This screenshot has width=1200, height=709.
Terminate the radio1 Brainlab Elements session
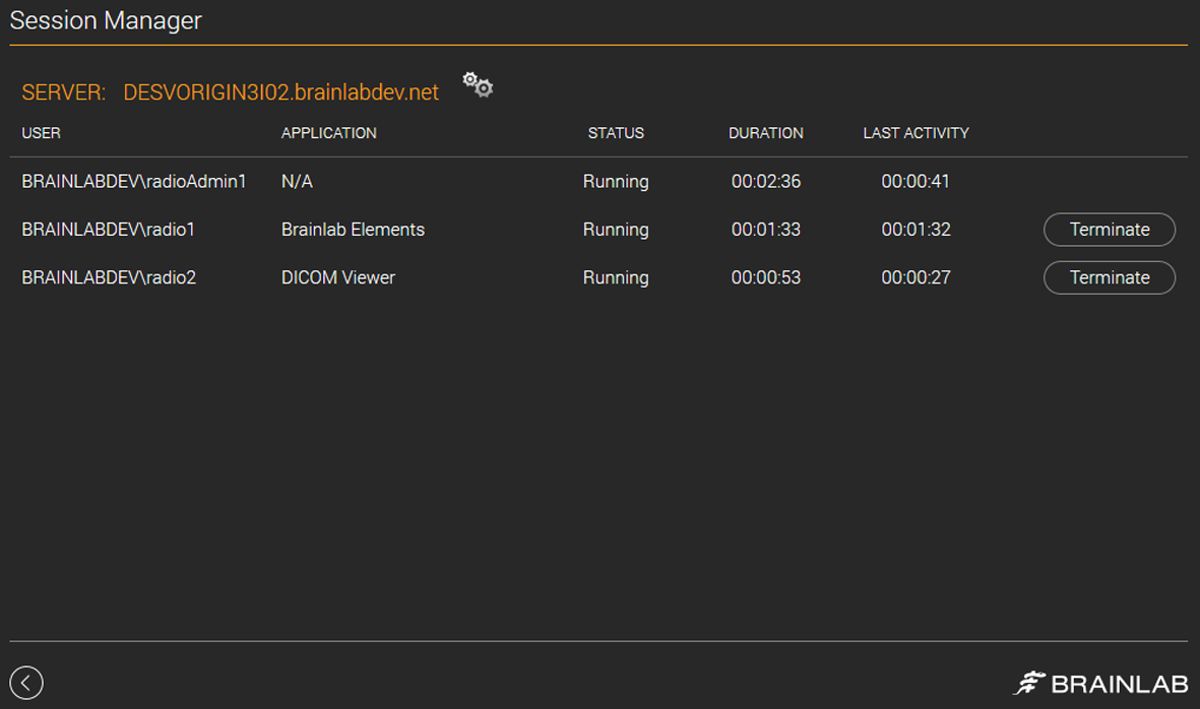pyautogui.click(x=1109, y=229)
